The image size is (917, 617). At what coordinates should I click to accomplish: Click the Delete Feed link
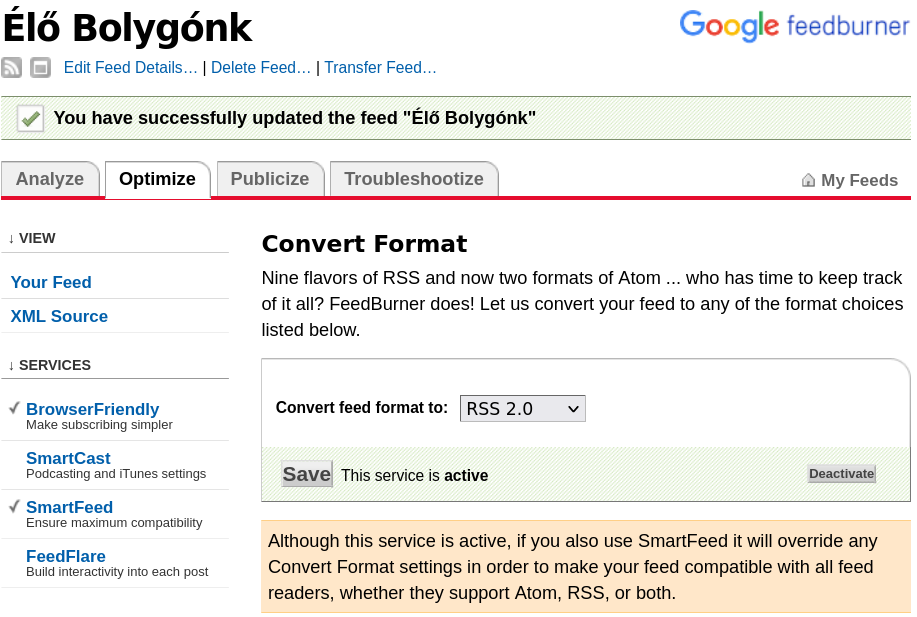tap(261, 68)
